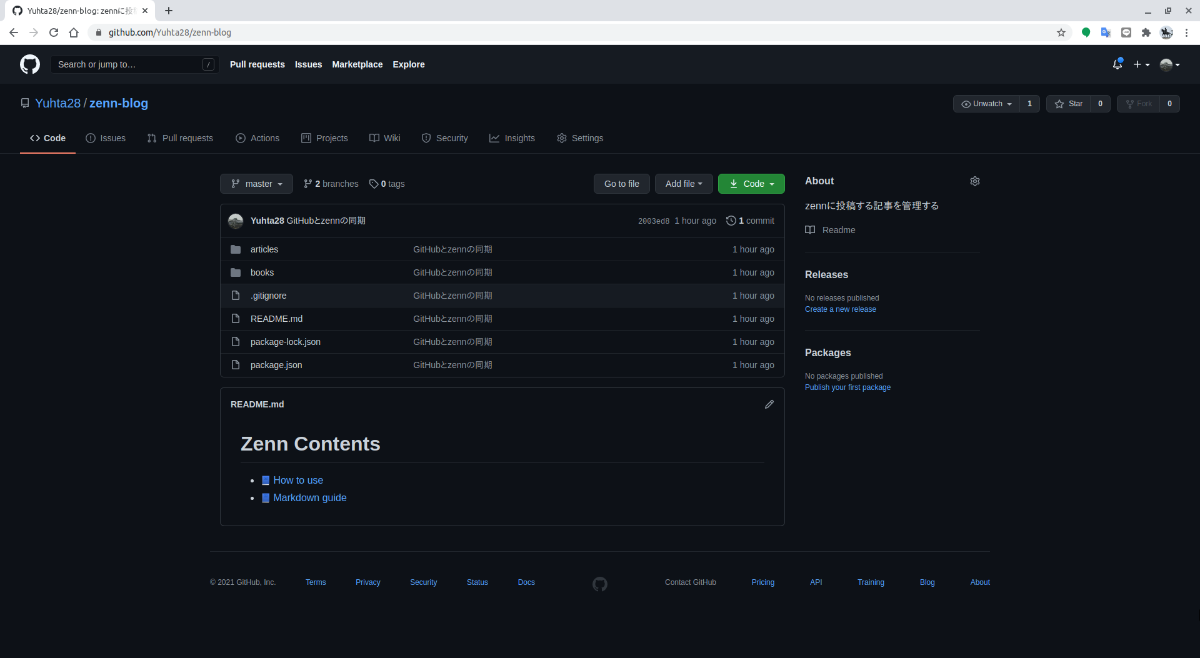This screenshot has width=1200, height=658.
Task: Star the zenn-blog repository
Action: pos(1068,104)
